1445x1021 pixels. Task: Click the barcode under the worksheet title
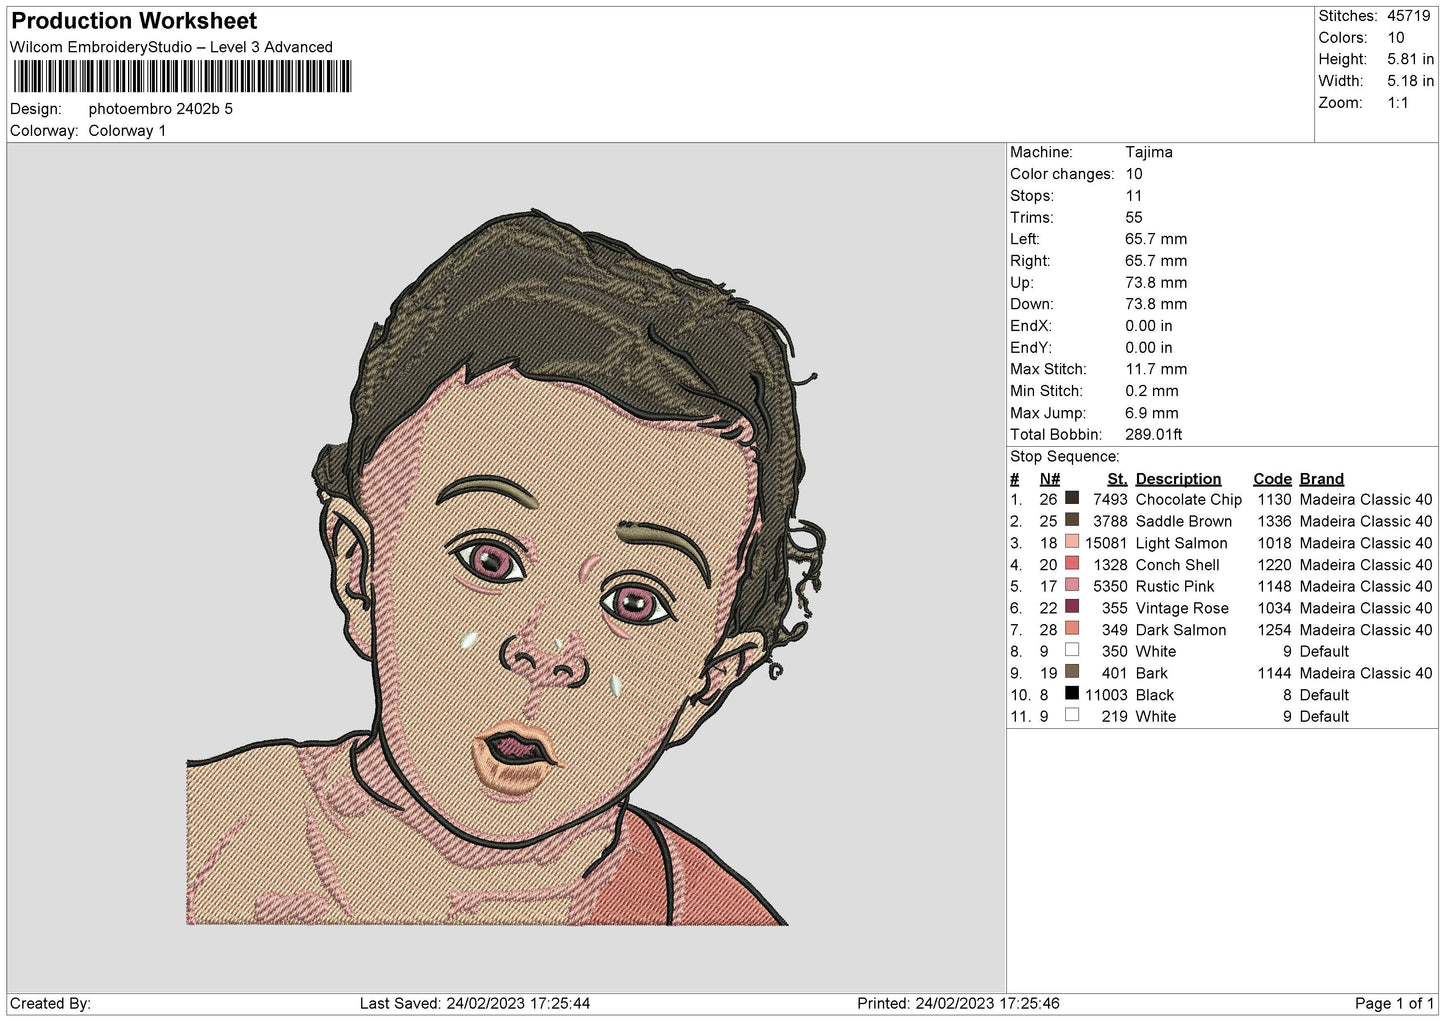183,77
